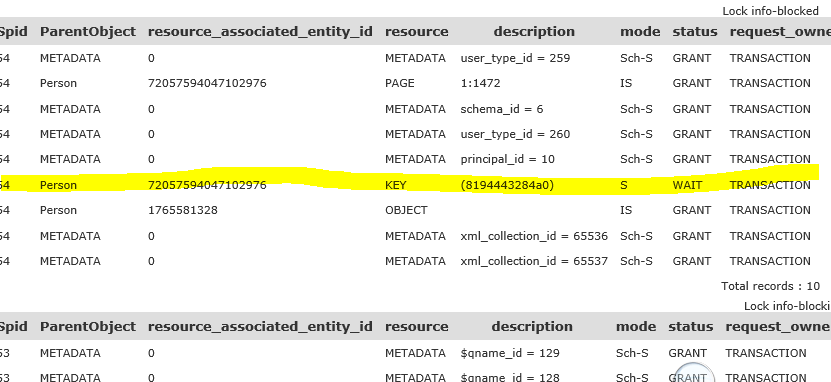Click Person in the OBJECT row
The width and height of the screenshot is (831, 382).
click(58, 210)
